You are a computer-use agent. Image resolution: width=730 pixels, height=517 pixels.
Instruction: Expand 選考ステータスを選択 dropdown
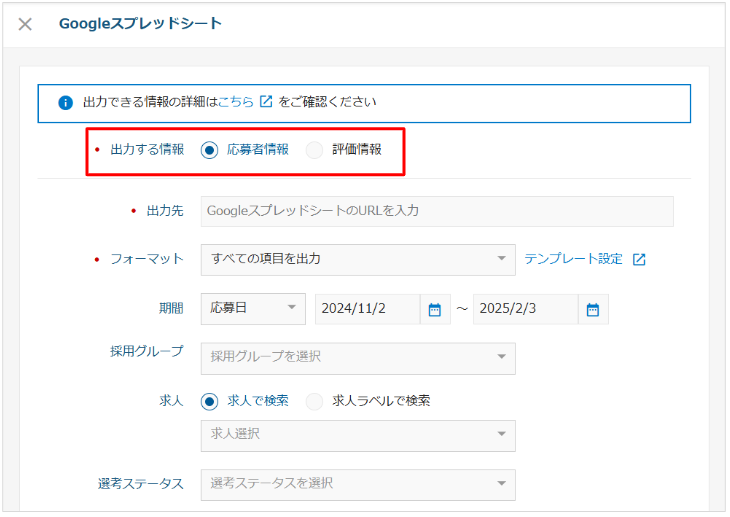(358, 485)
